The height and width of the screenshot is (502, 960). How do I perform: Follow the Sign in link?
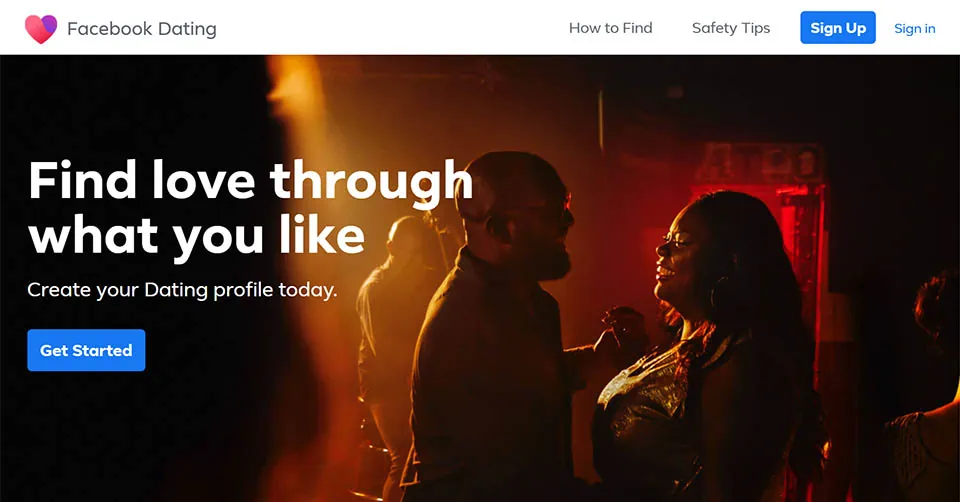[915, 28]
